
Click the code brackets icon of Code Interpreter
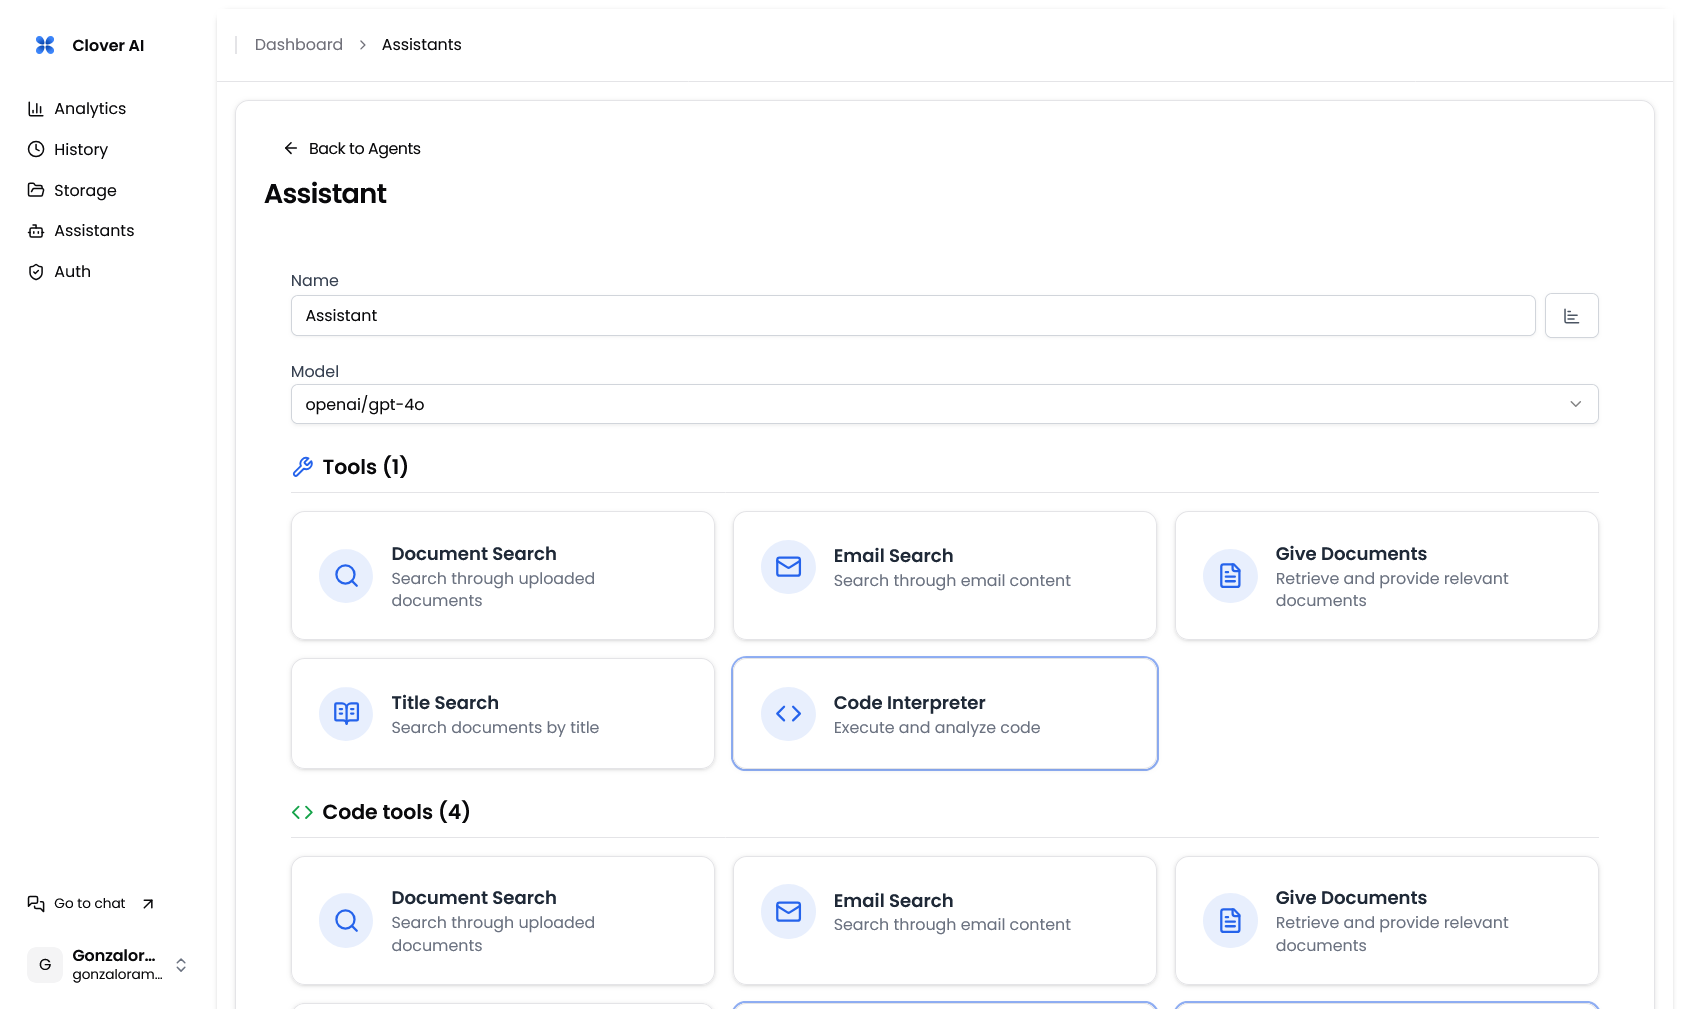tap(789, 713)
